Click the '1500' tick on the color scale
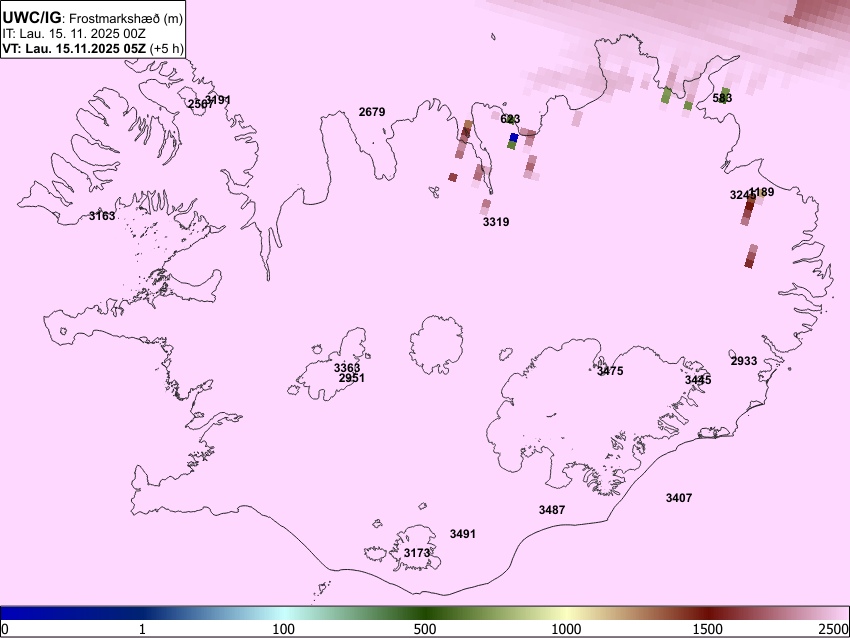850x638 pixels. tap(708, 629)
